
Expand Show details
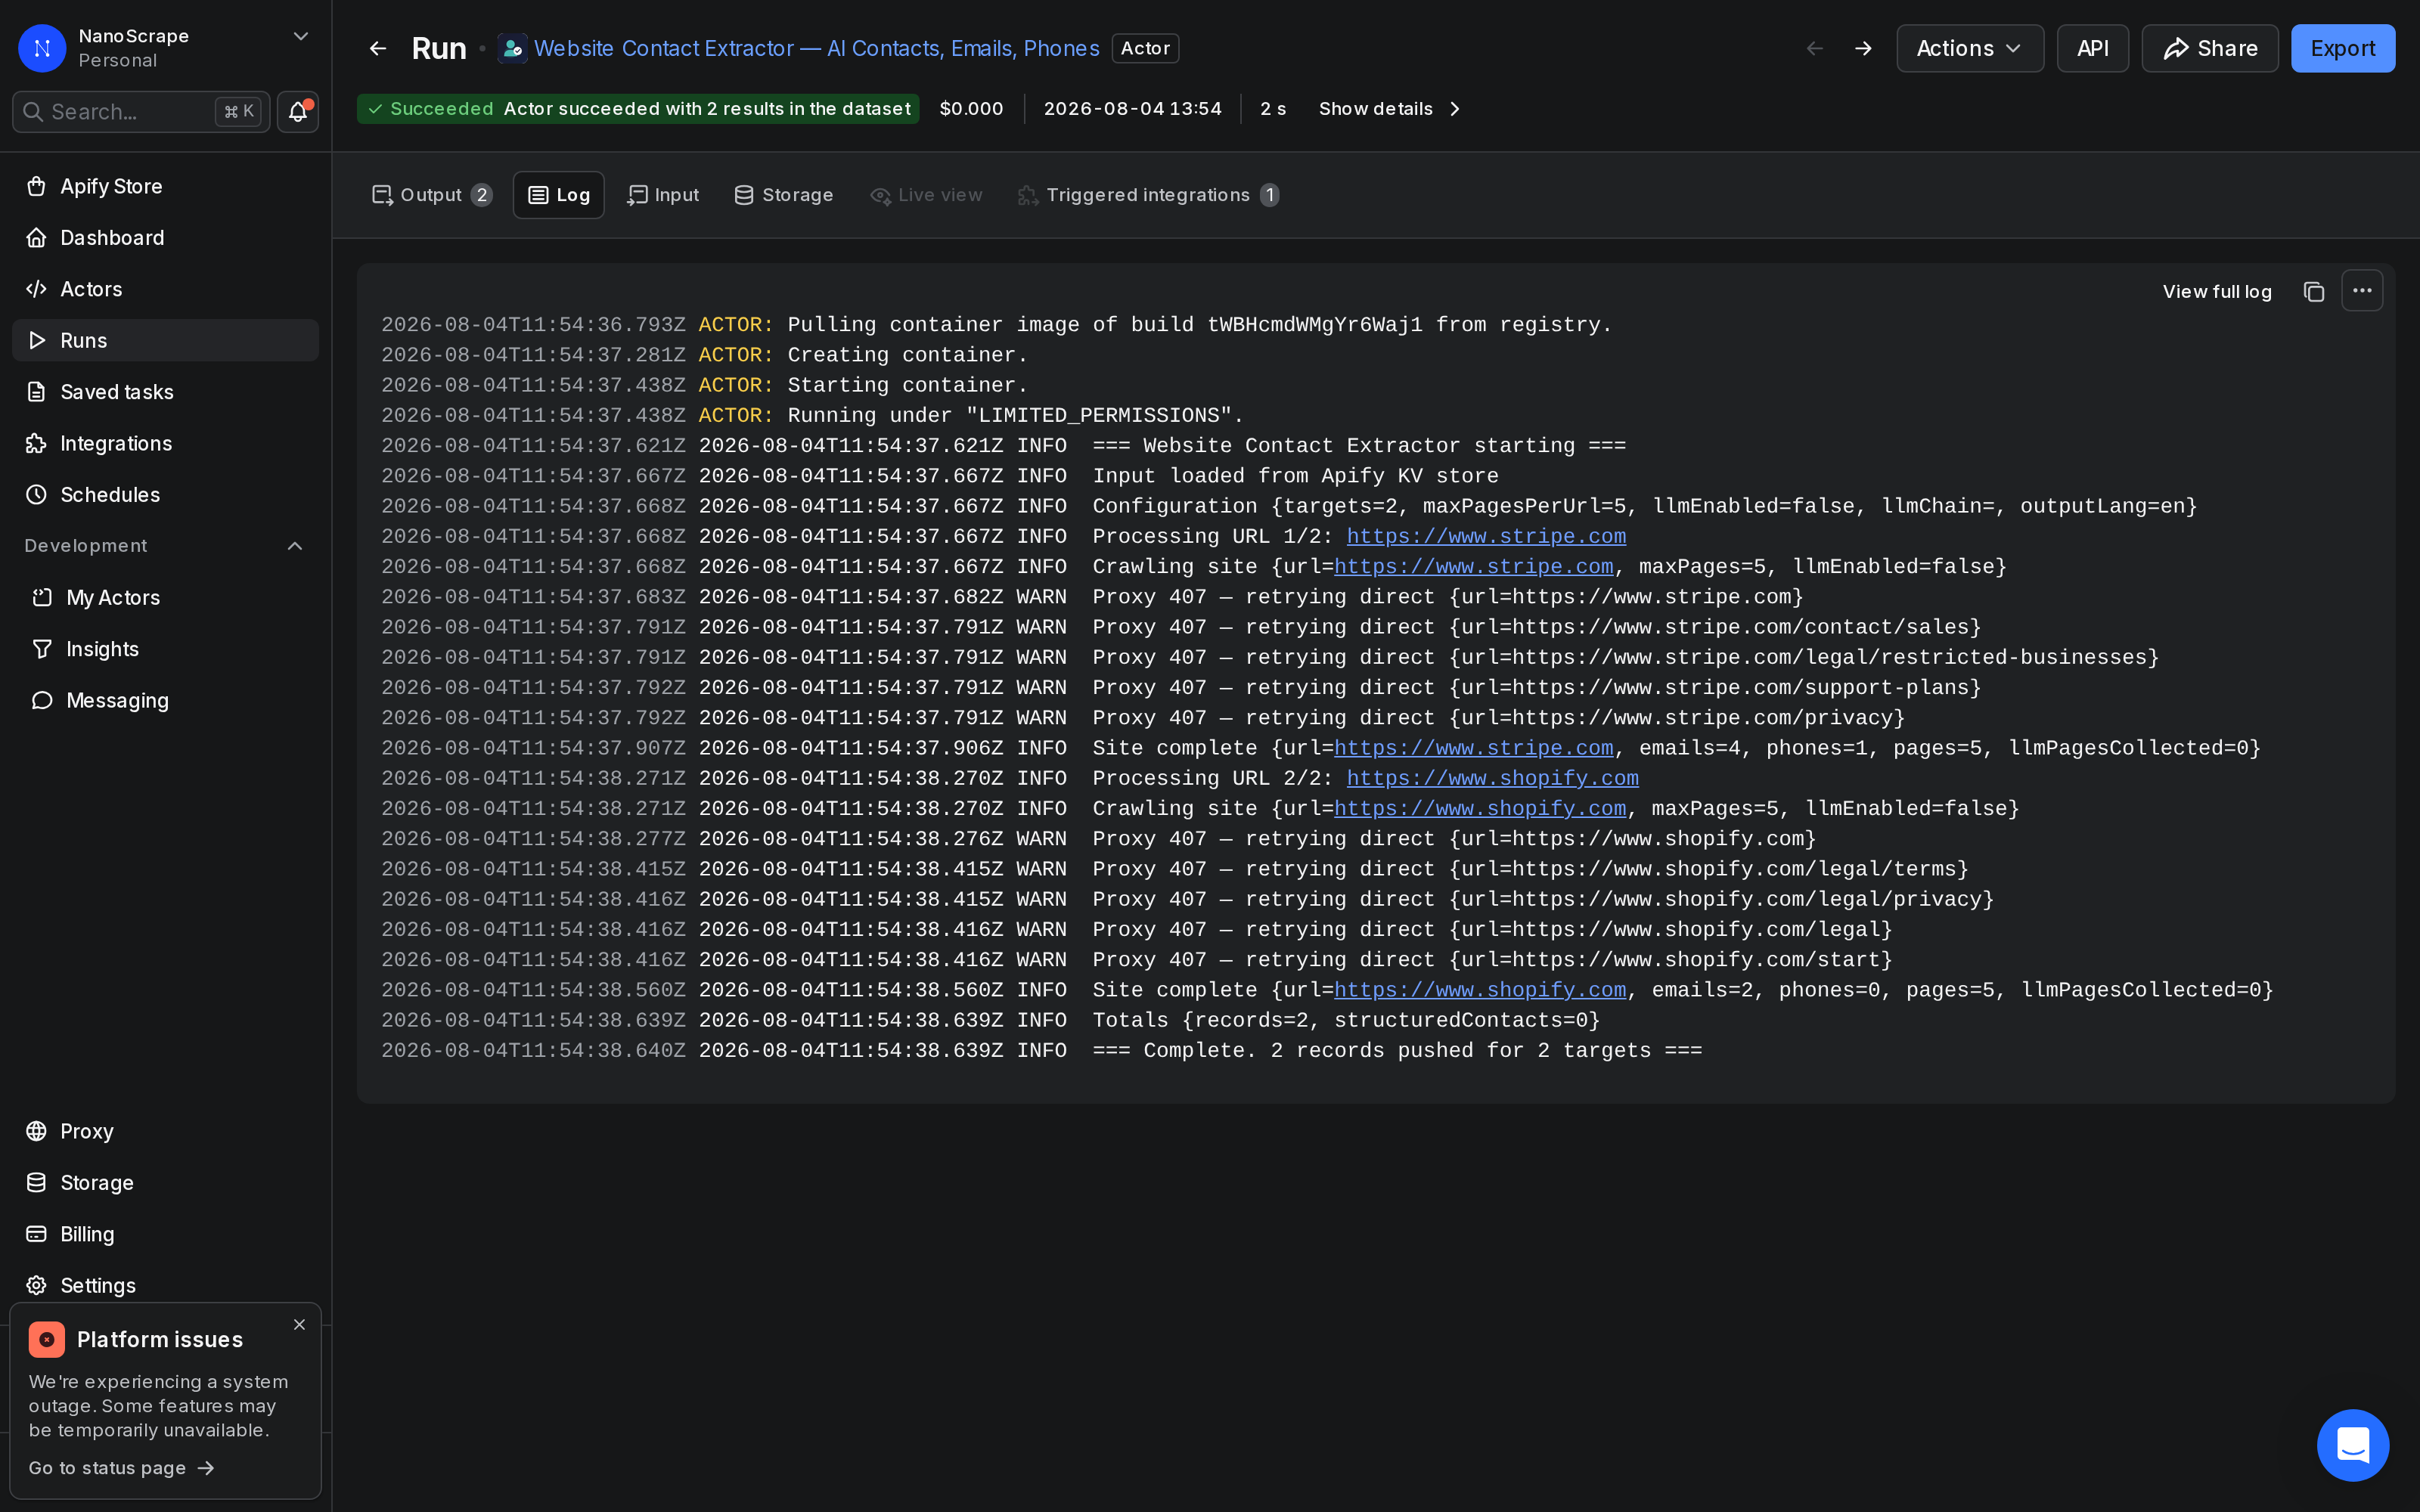[1389, 109]
